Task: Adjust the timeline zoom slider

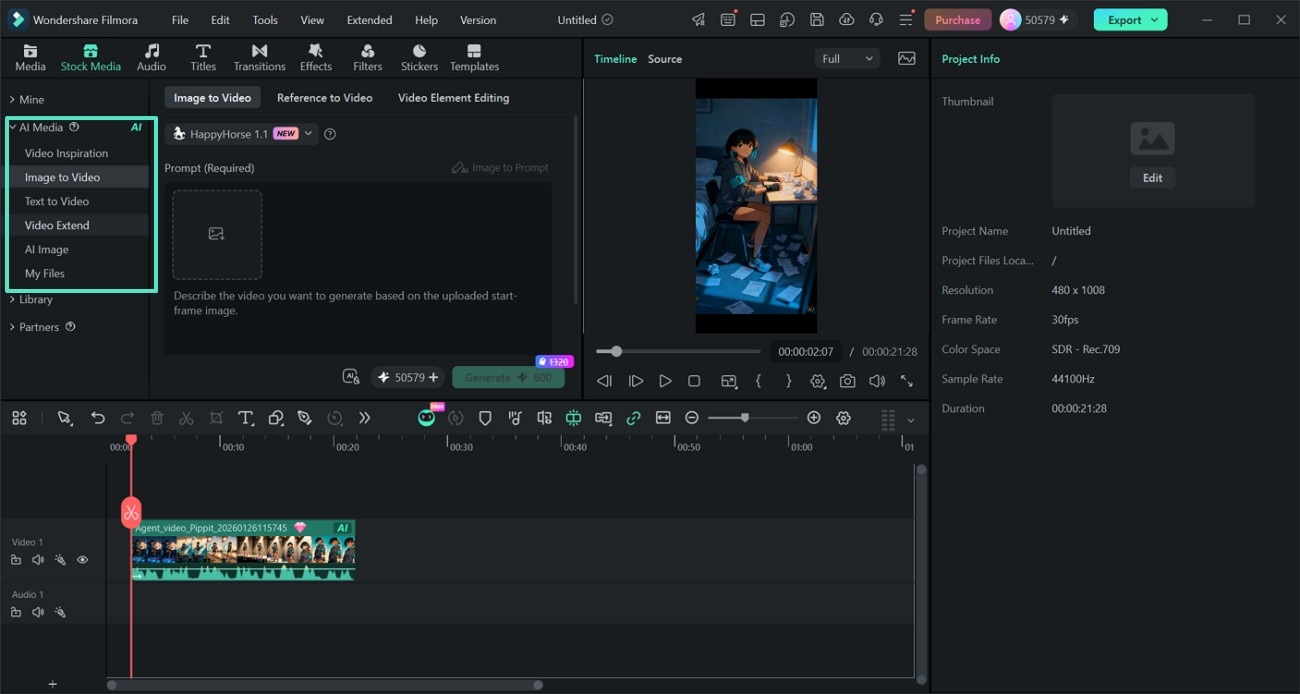Action: click(x=753, y=418)
